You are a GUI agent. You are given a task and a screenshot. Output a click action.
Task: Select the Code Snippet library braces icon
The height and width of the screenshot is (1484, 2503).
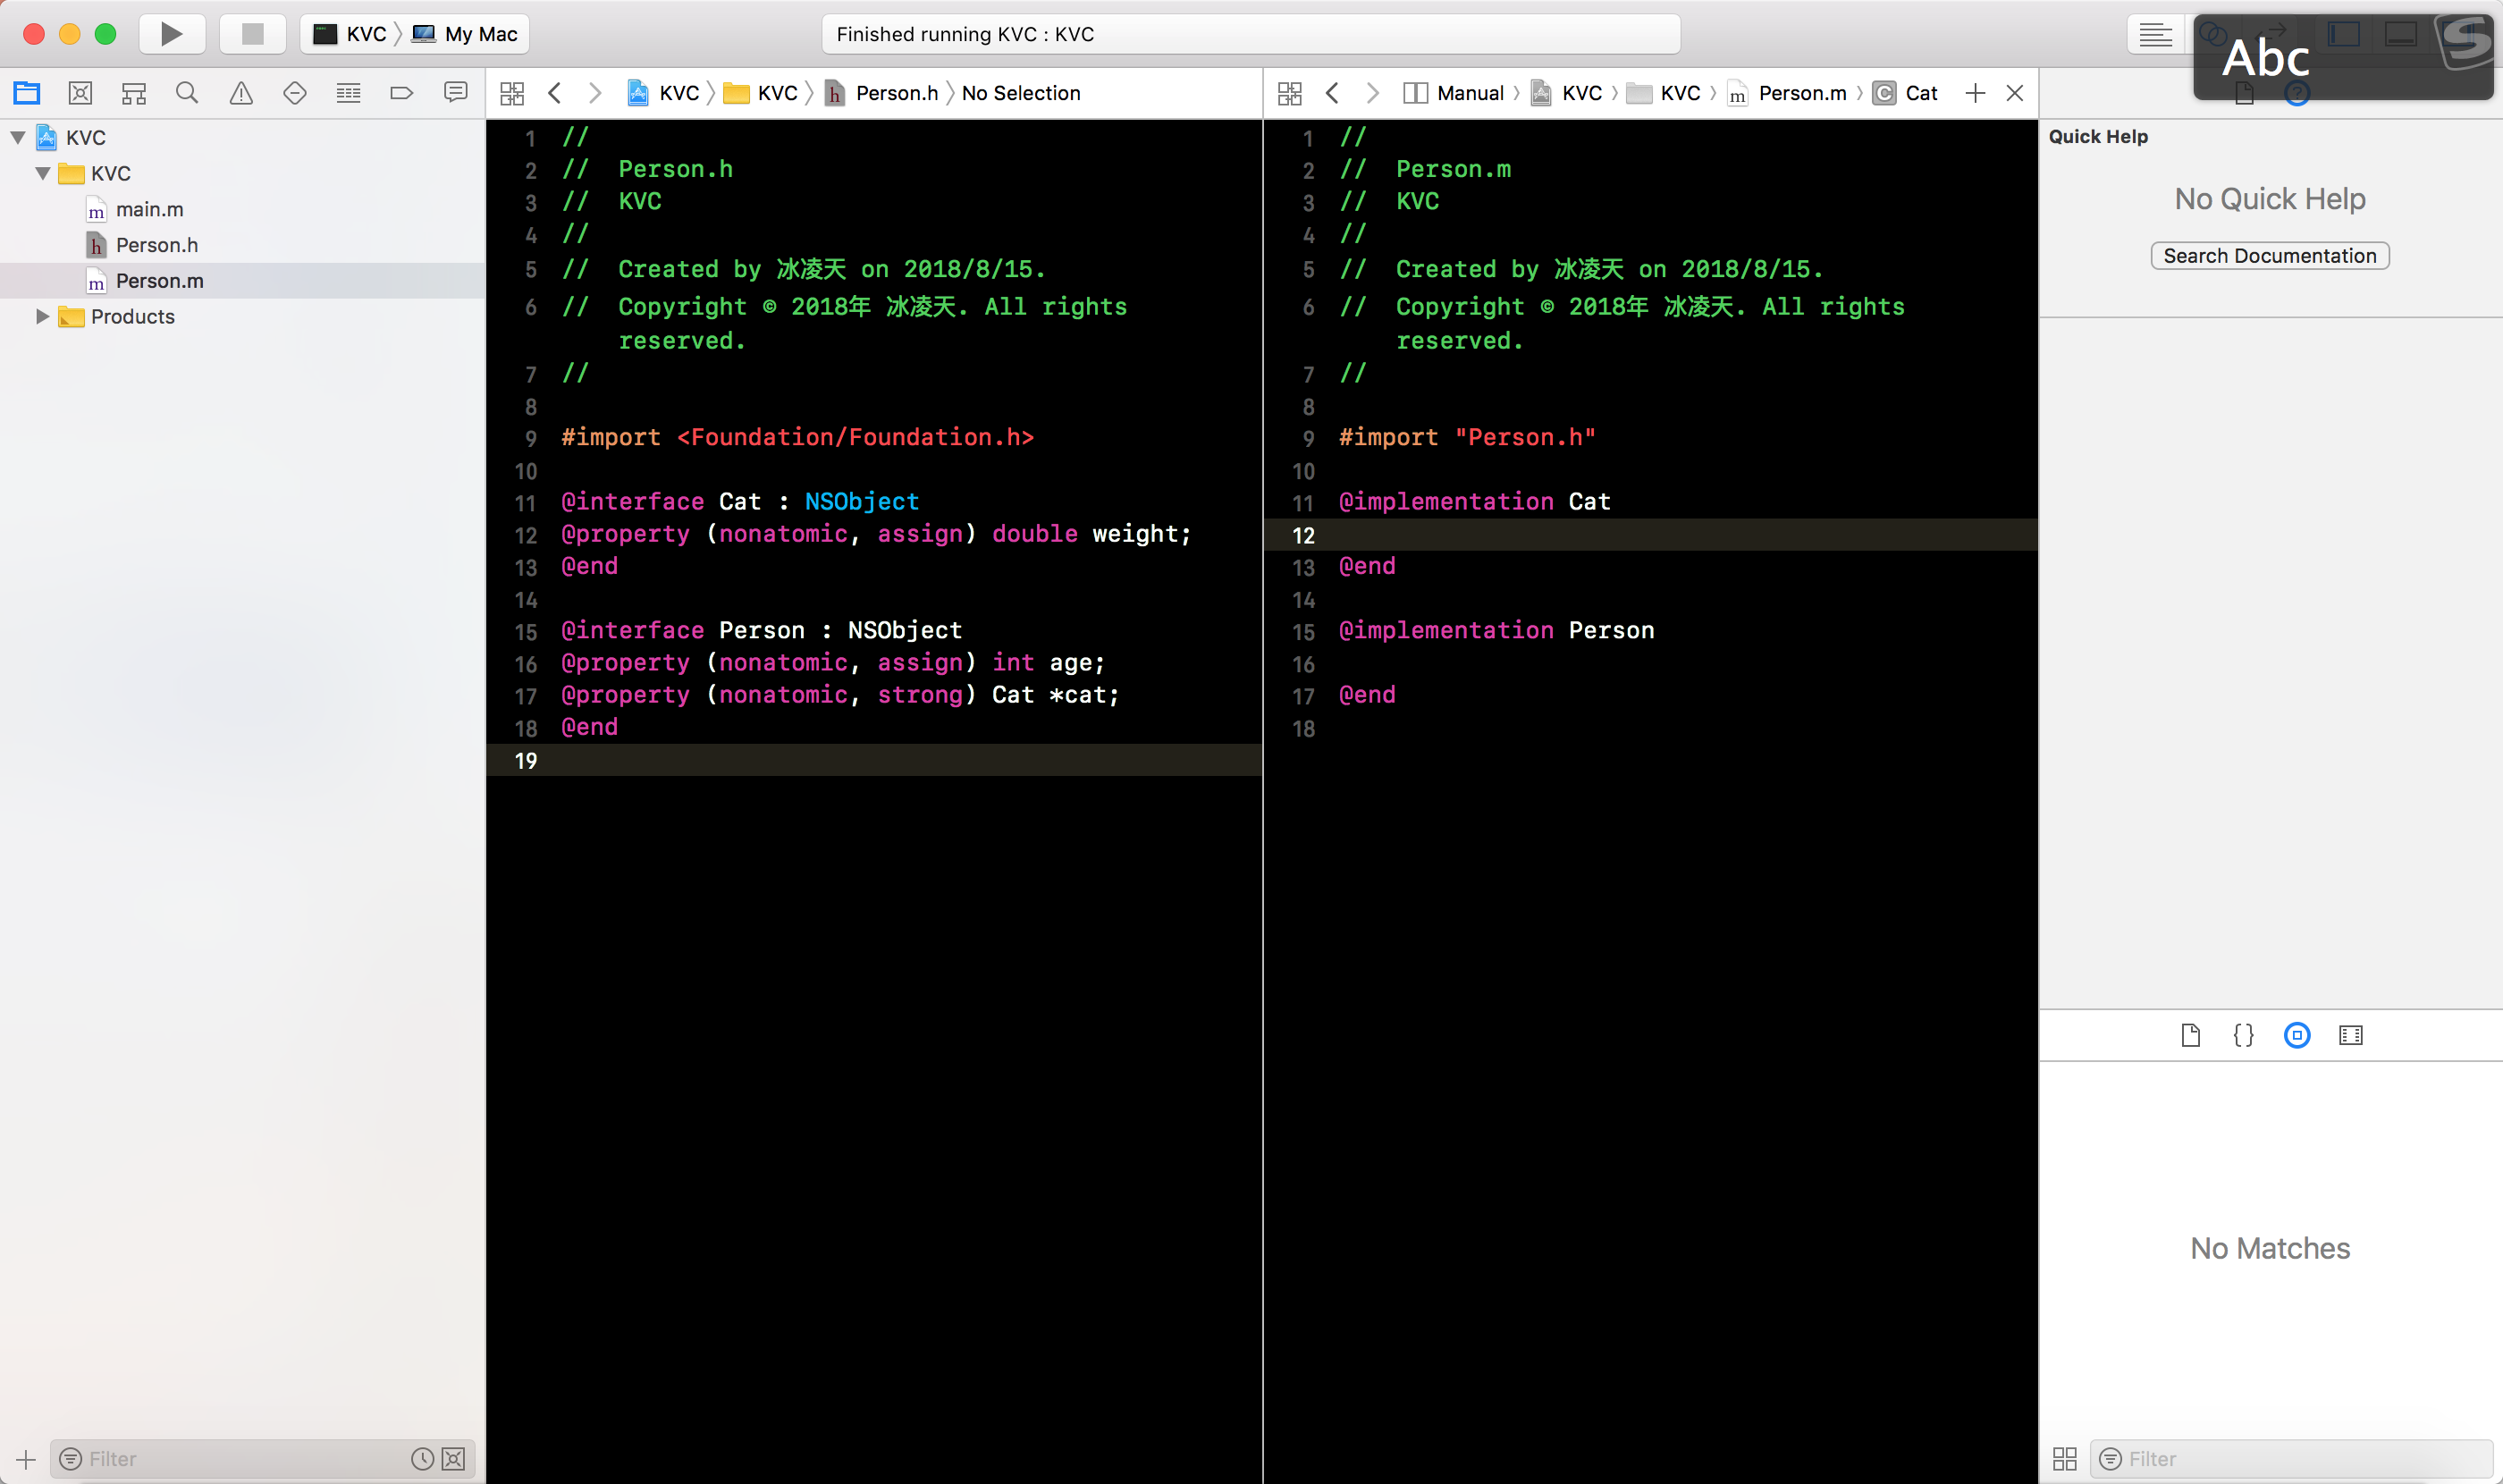(2243, 1035)
